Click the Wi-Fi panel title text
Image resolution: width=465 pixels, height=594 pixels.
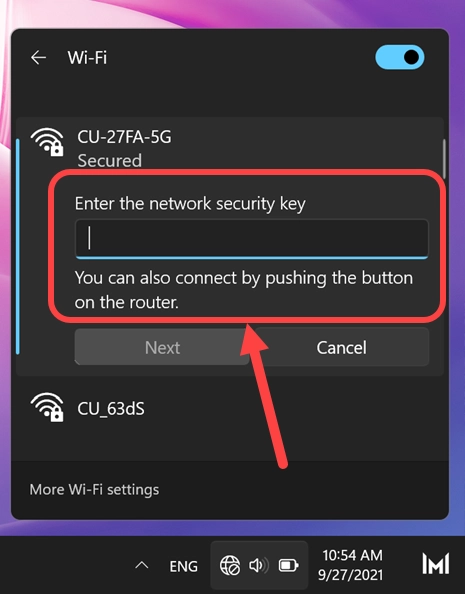[87, 58]
